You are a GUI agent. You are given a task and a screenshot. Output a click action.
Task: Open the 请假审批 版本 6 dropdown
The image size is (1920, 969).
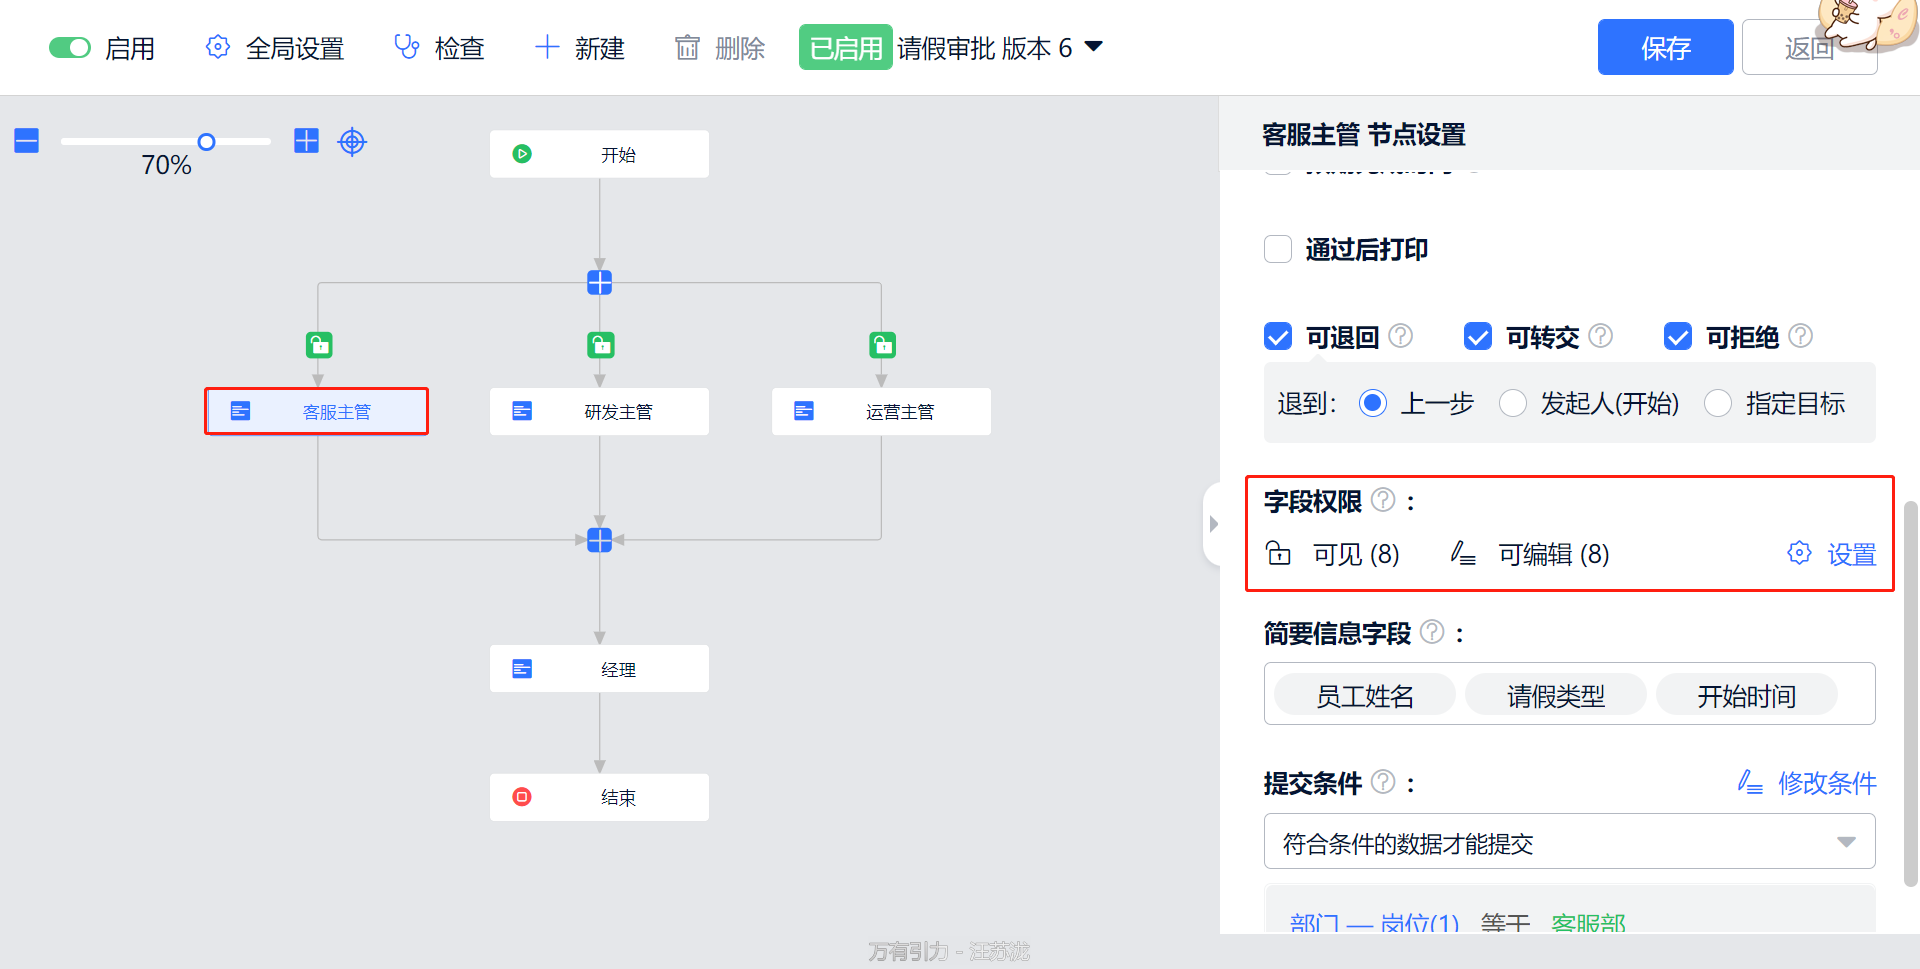pyautogui.click(x=1094, y=47)
